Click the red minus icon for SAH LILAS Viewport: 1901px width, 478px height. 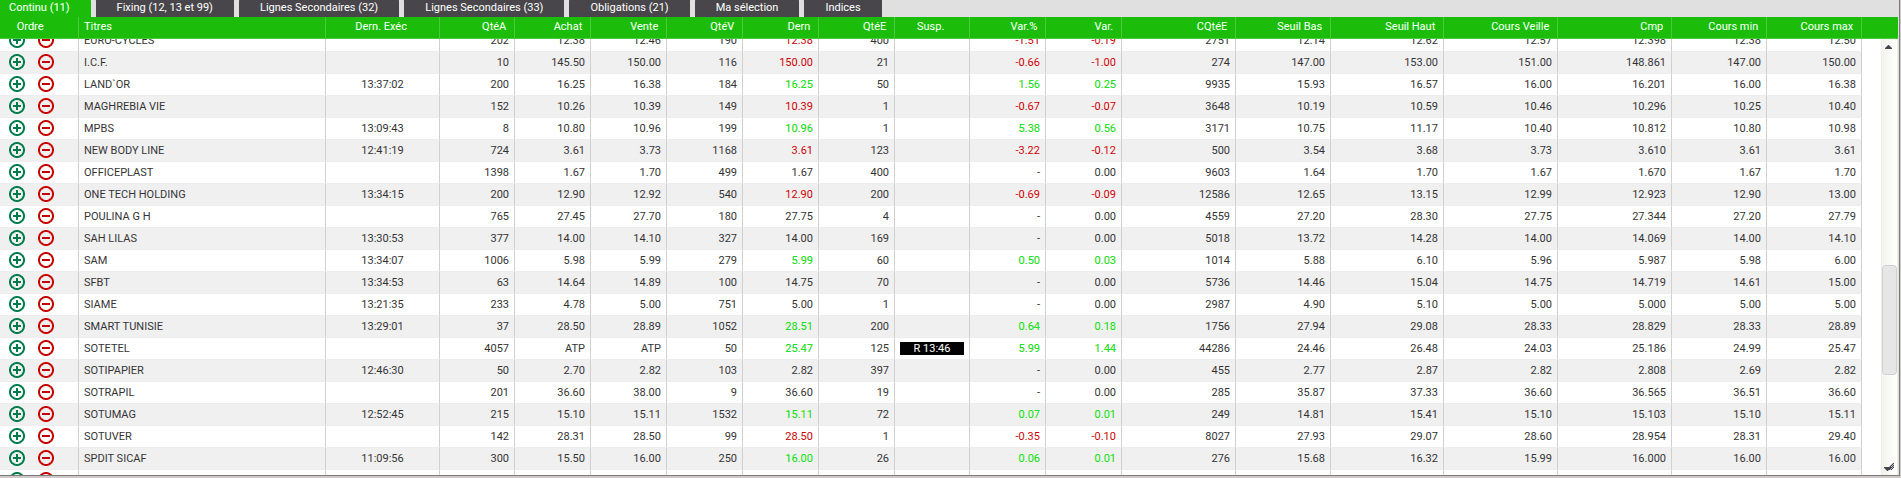(x=46, y=238)
